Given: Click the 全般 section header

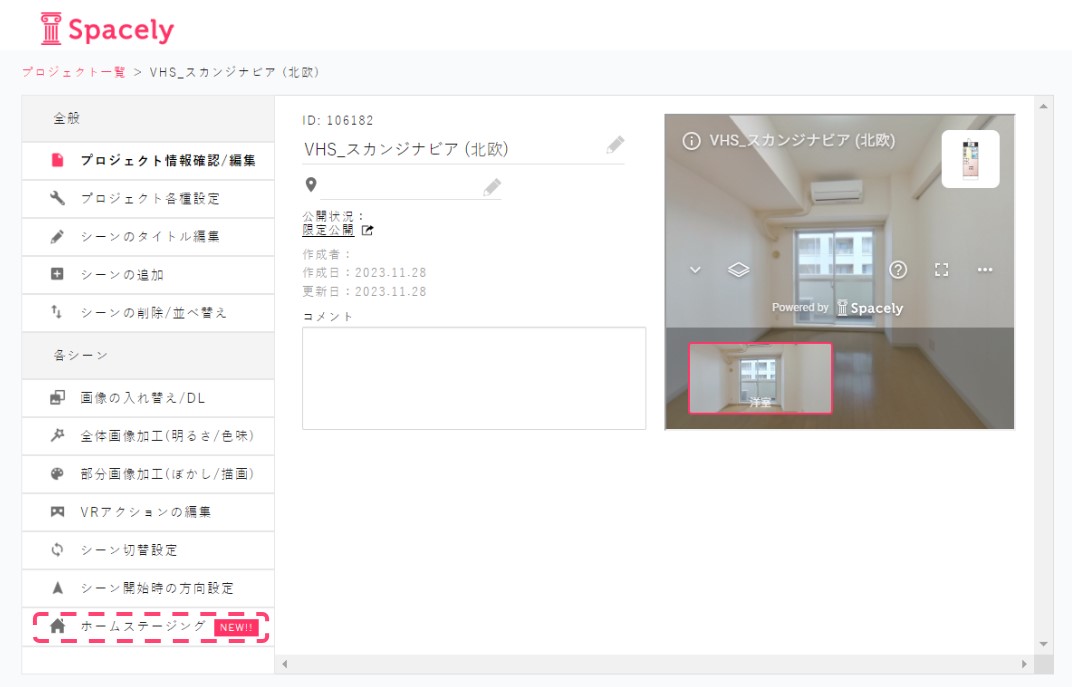Looking at the screenshot, I should click(x=148, y=119).
